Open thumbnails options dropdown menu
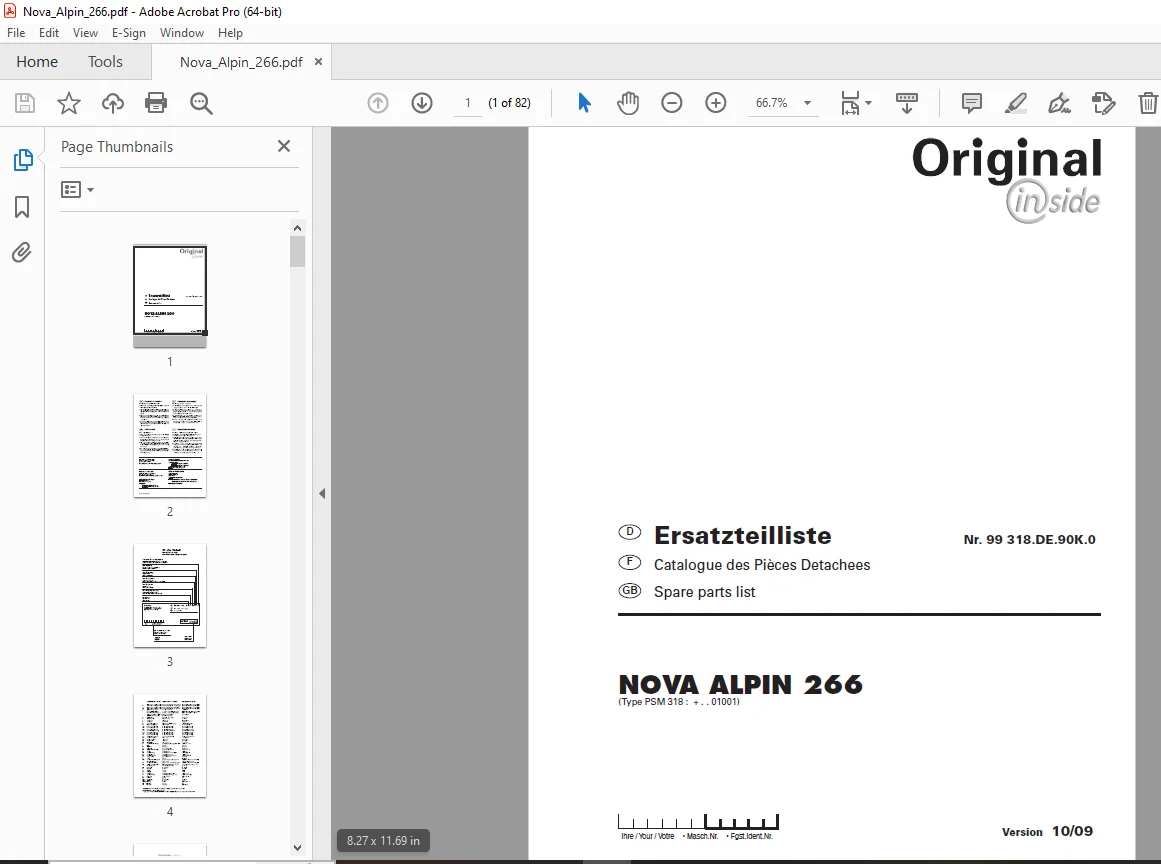Image resolution: width=1161 pixels, height=864 pixels. coord(78,190)
